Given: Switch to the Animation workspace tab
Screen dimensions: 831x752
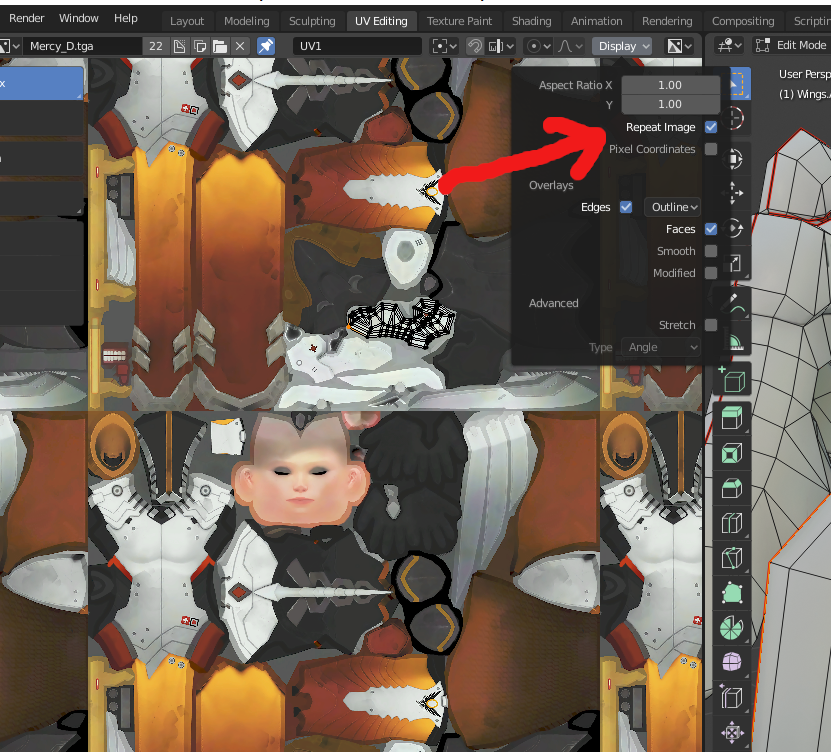Looking at the screenshot, I should coord(596,21).
